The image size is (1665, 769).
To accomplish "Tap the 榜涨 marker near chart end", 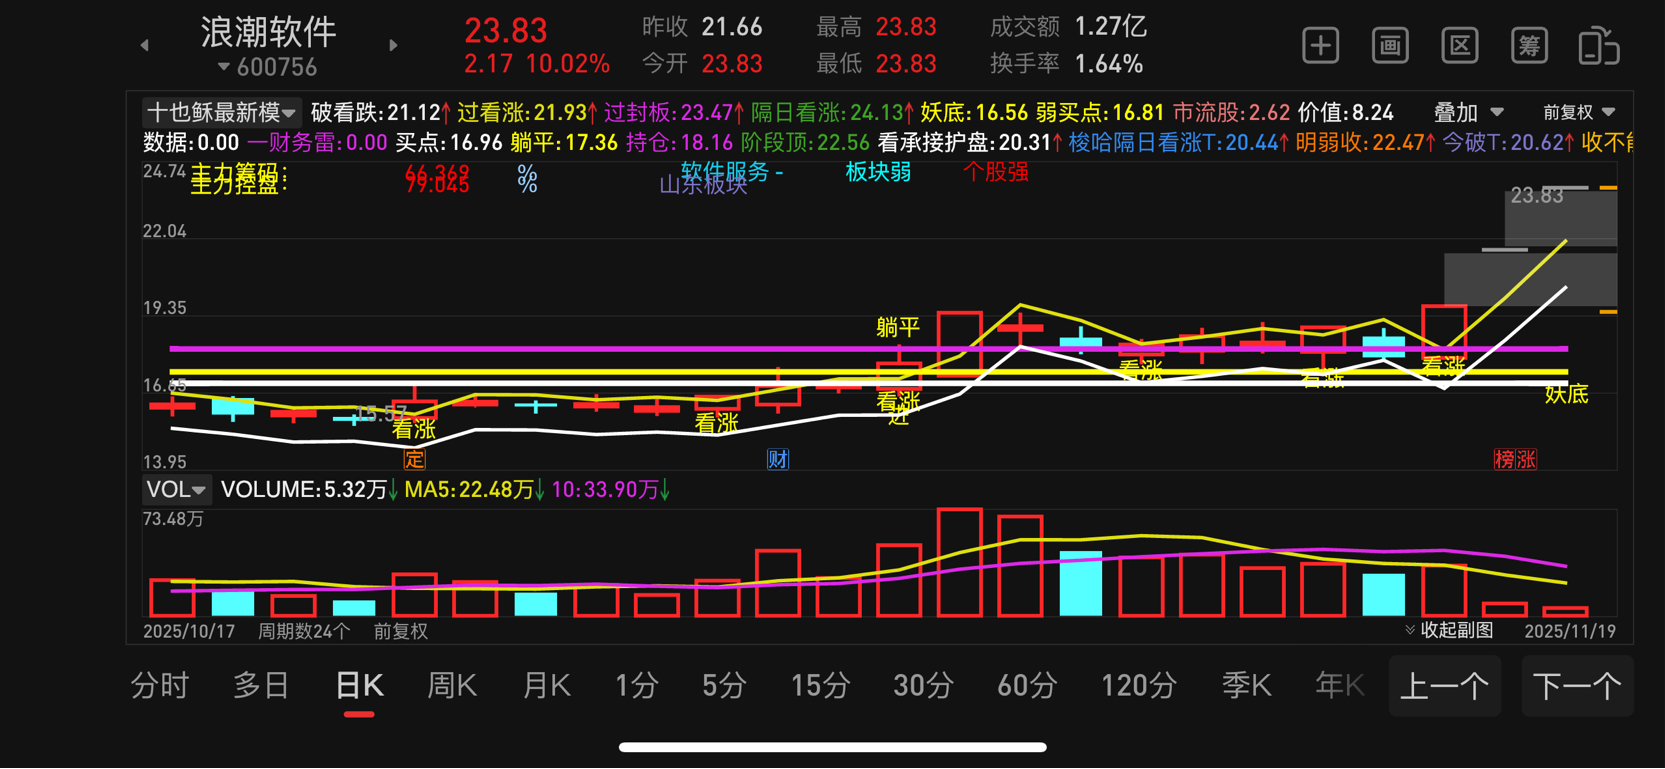I will pyautogui.click(x=1515, y=459).
